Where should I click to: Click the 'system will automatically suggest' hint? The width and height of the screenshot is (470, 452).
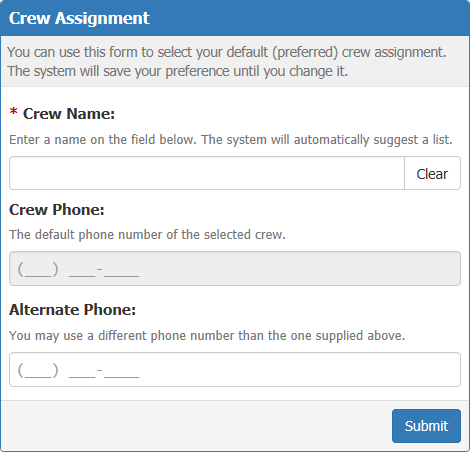tap(231, 140)
